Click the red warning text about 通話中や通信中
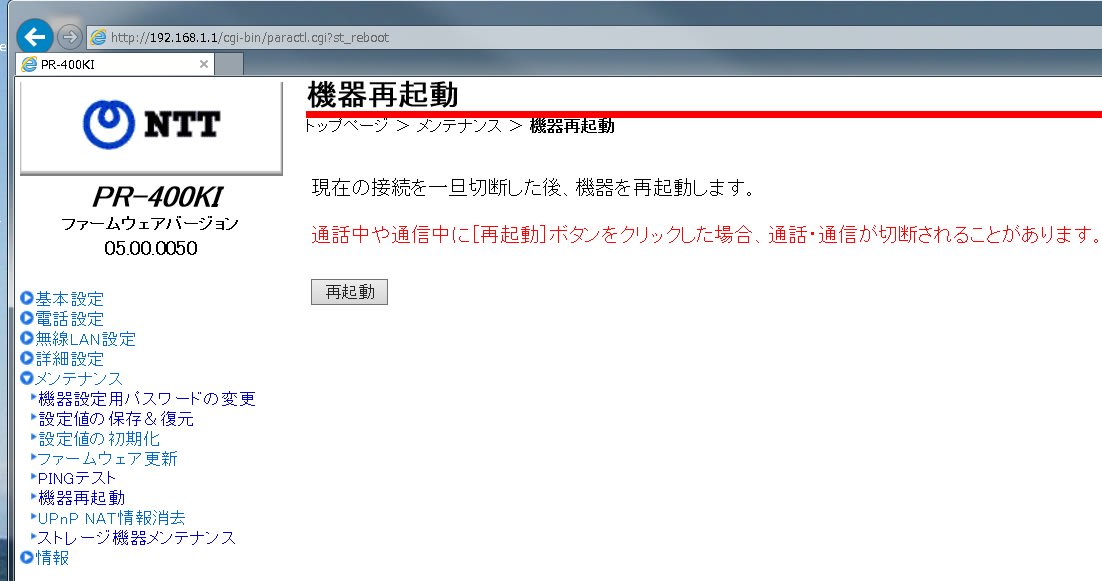The height and width of the screenshot is (581, 1102). tap(705, 235)
